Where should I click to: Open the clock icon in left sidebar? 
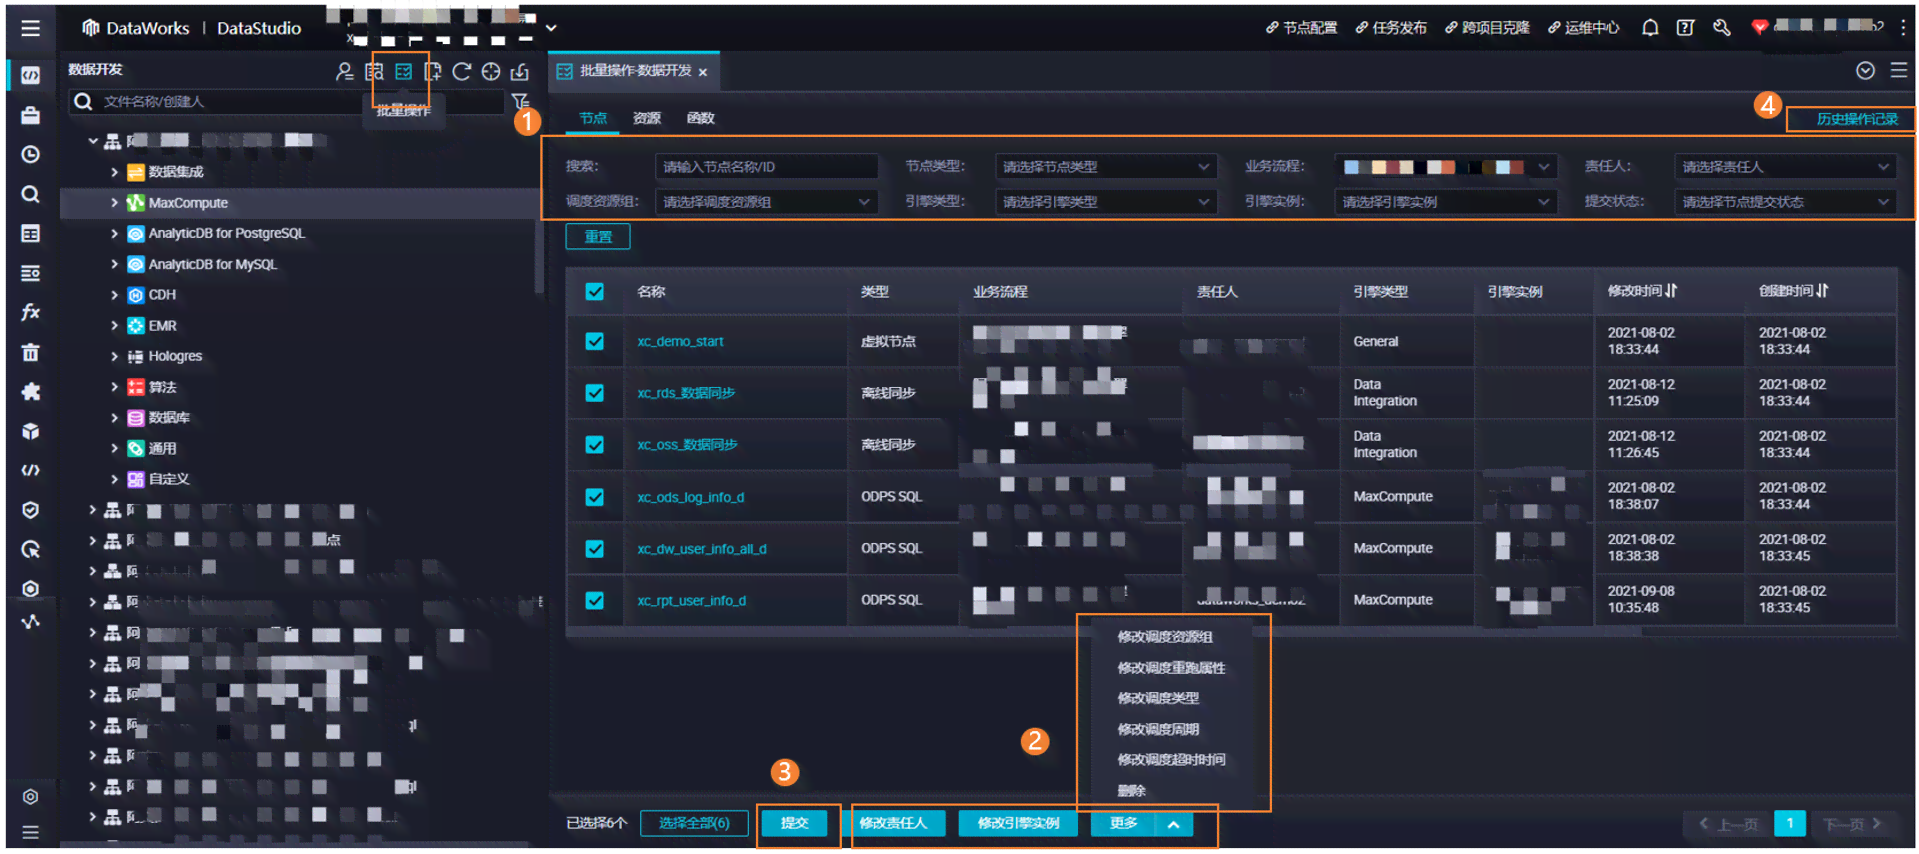tap(31, 155)
